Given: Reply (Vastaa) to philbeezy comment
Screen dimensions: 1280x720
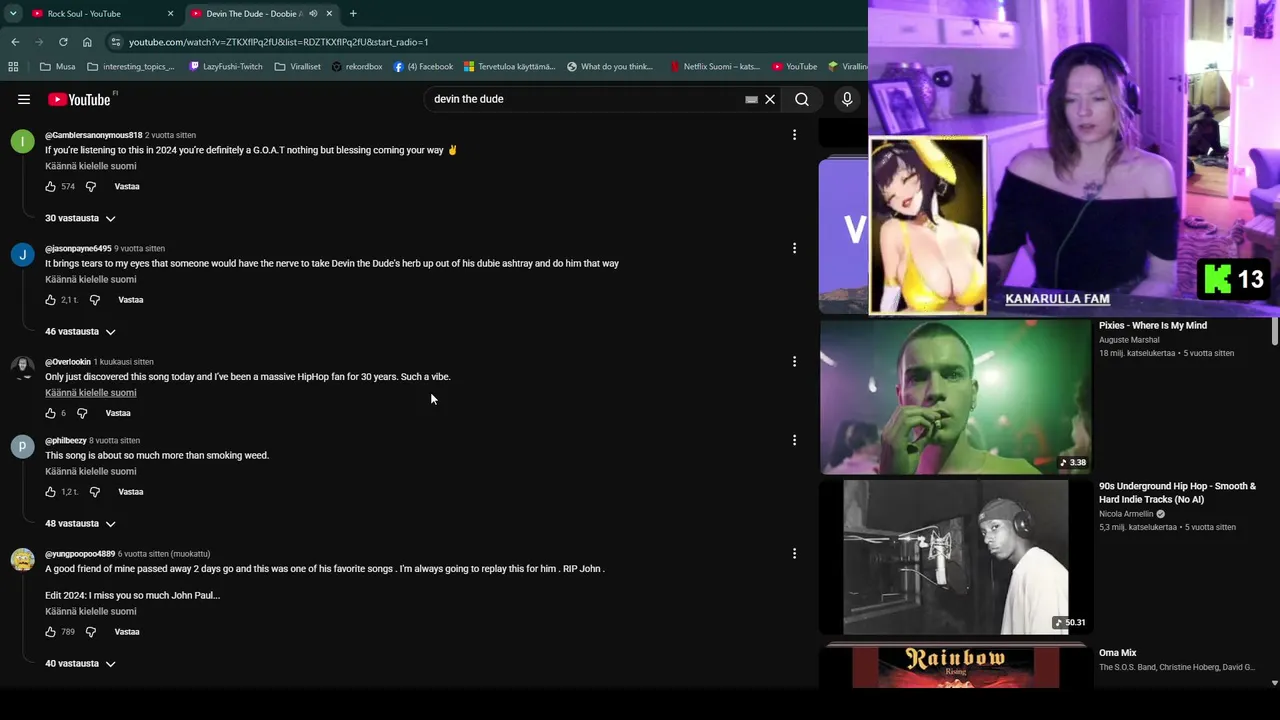Looking at the screenshot, I should coord(131,492).
